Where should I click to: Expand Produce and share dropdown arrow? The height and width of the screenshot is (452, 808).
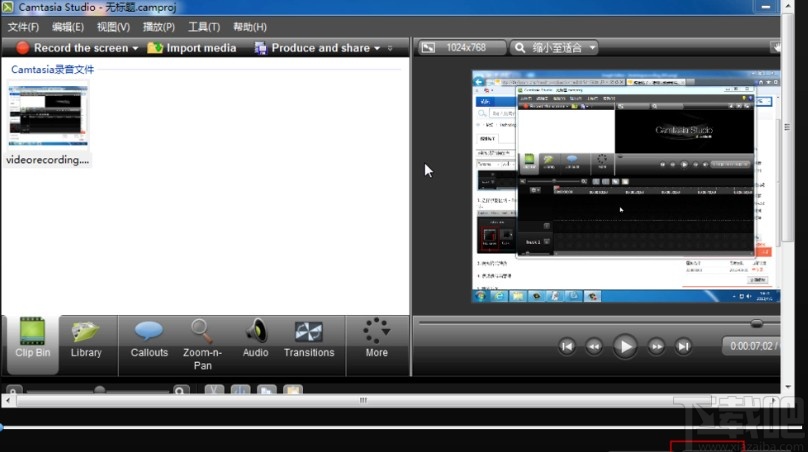(377, 48)
